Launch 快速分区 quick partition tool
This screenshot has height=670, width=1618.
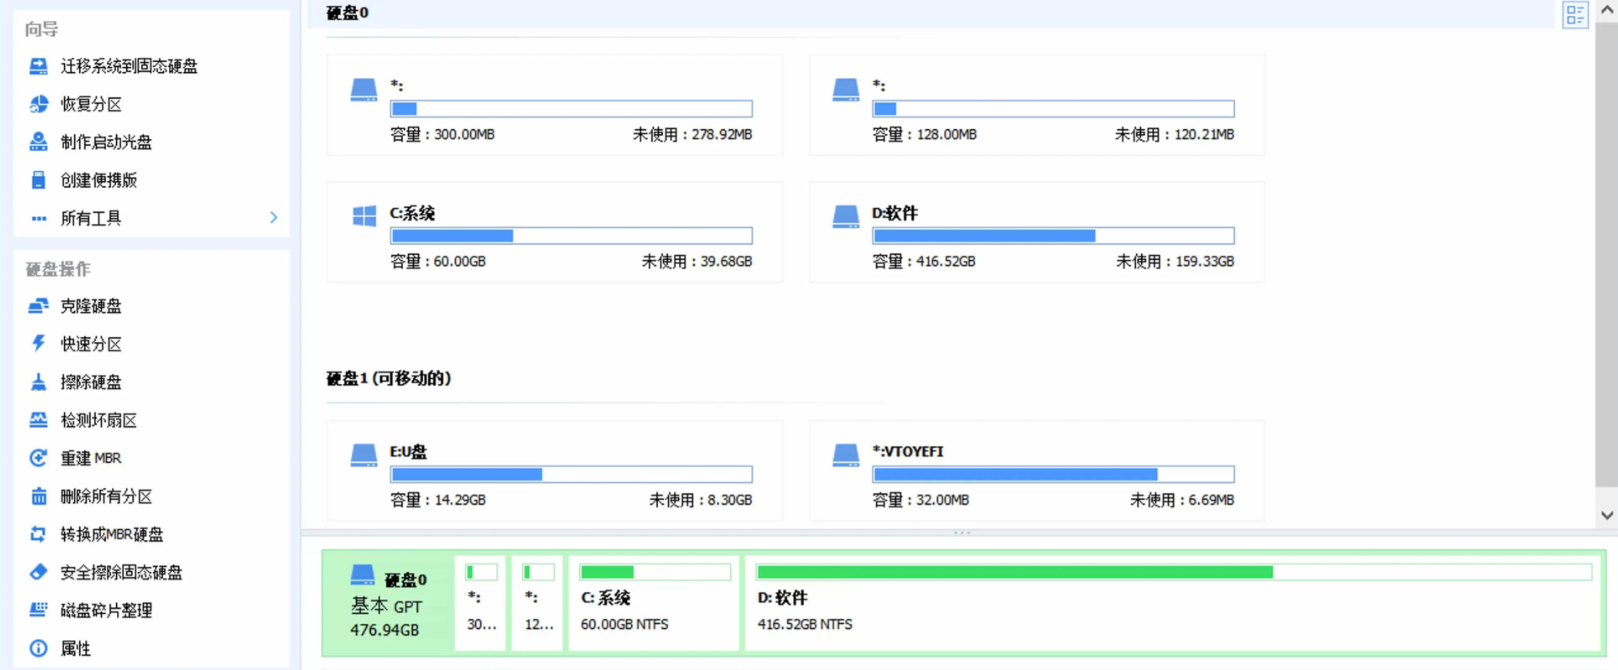click(90, 344)
